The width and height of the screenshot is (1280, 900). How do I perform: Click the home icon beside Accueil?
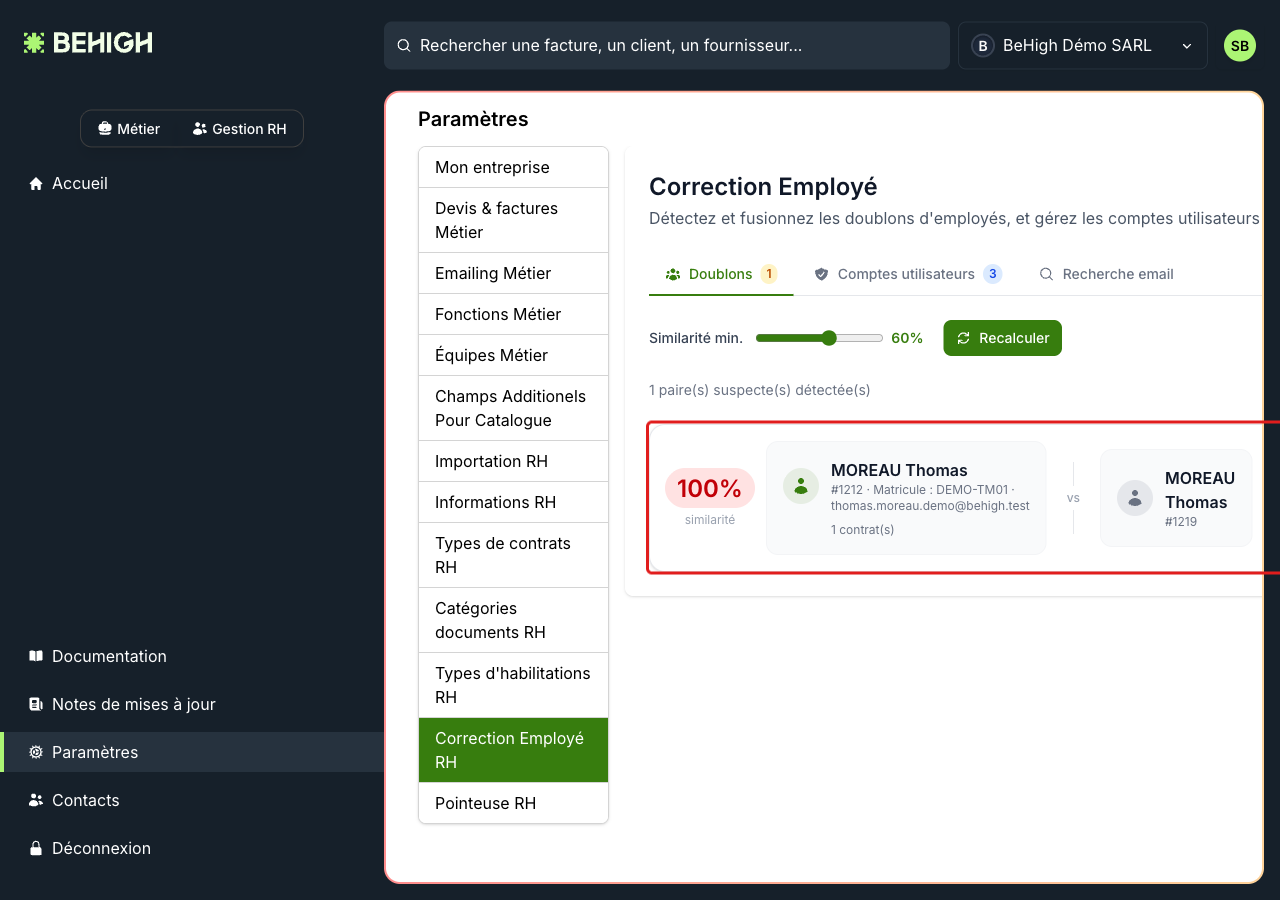point(36,184)
